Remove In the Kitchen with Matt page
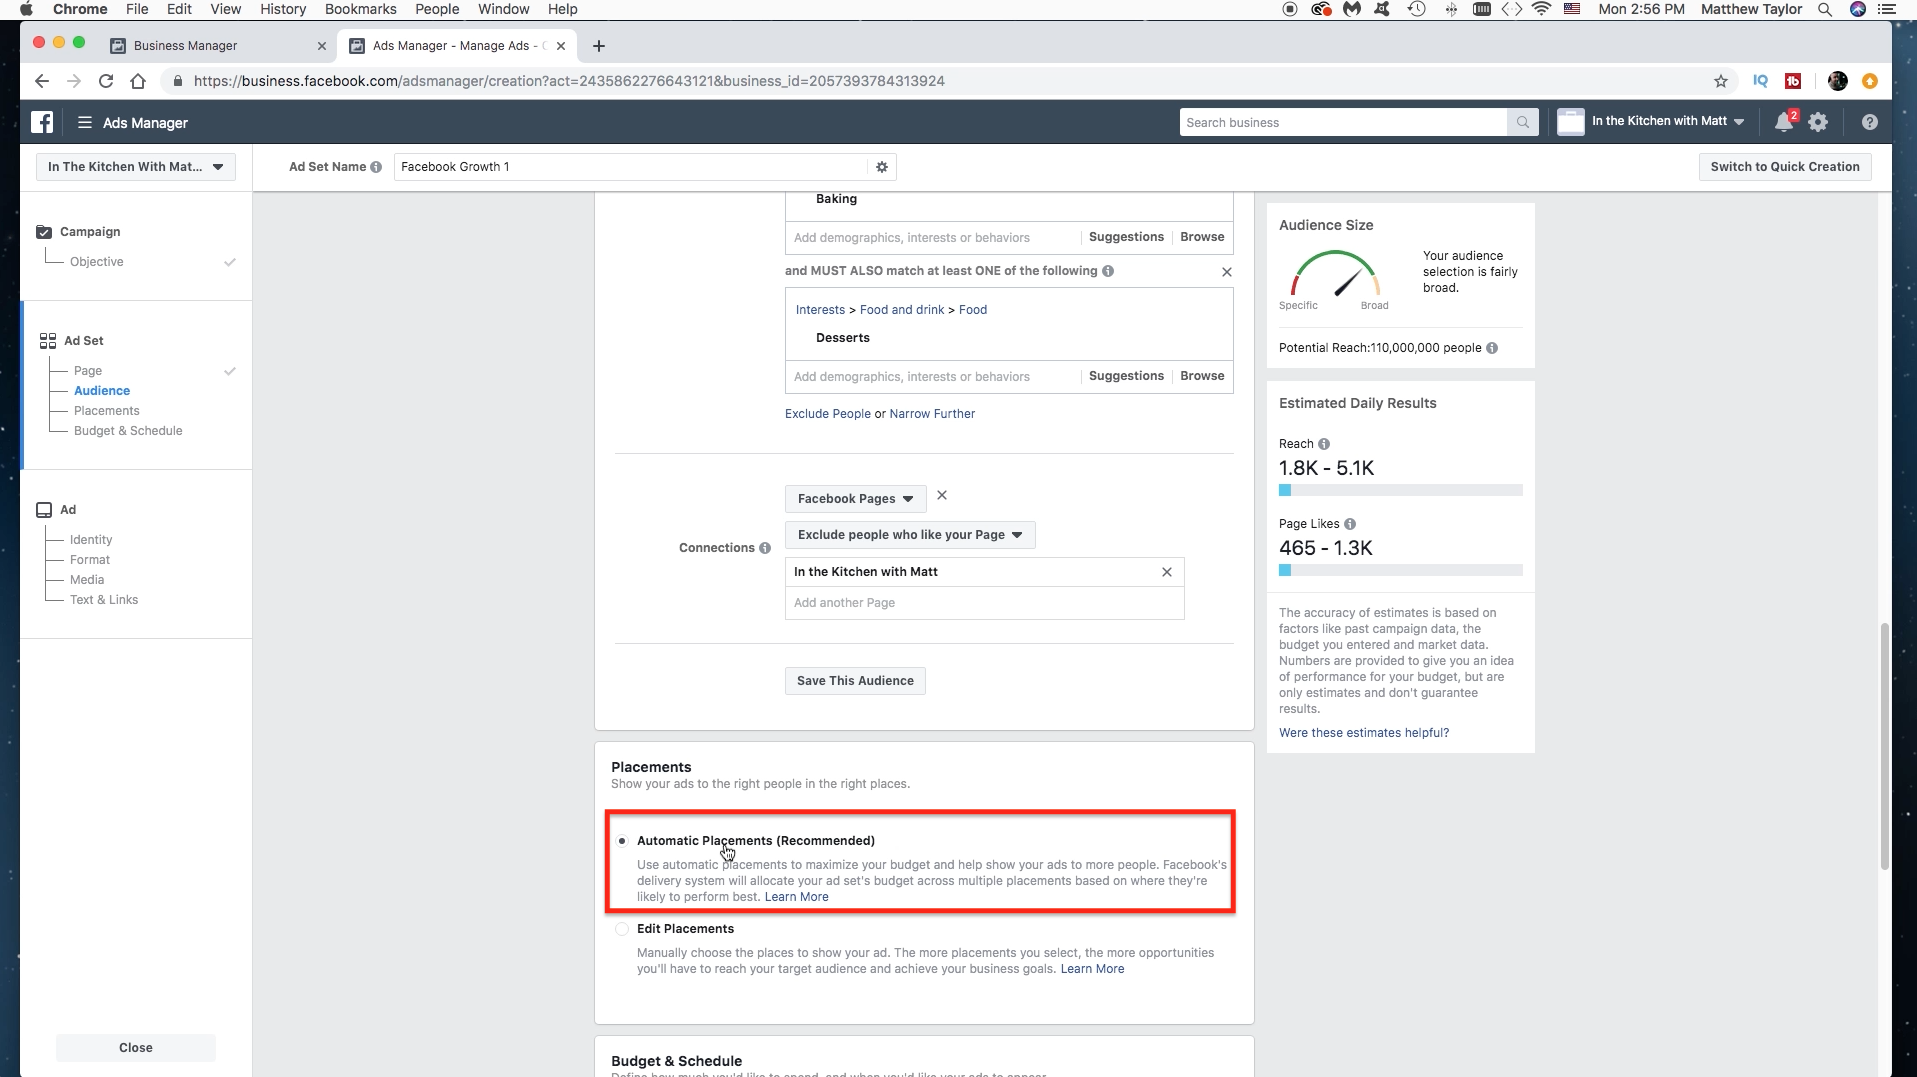The height and width of the screenshot is (1077, 1917). click(1166, 572)
